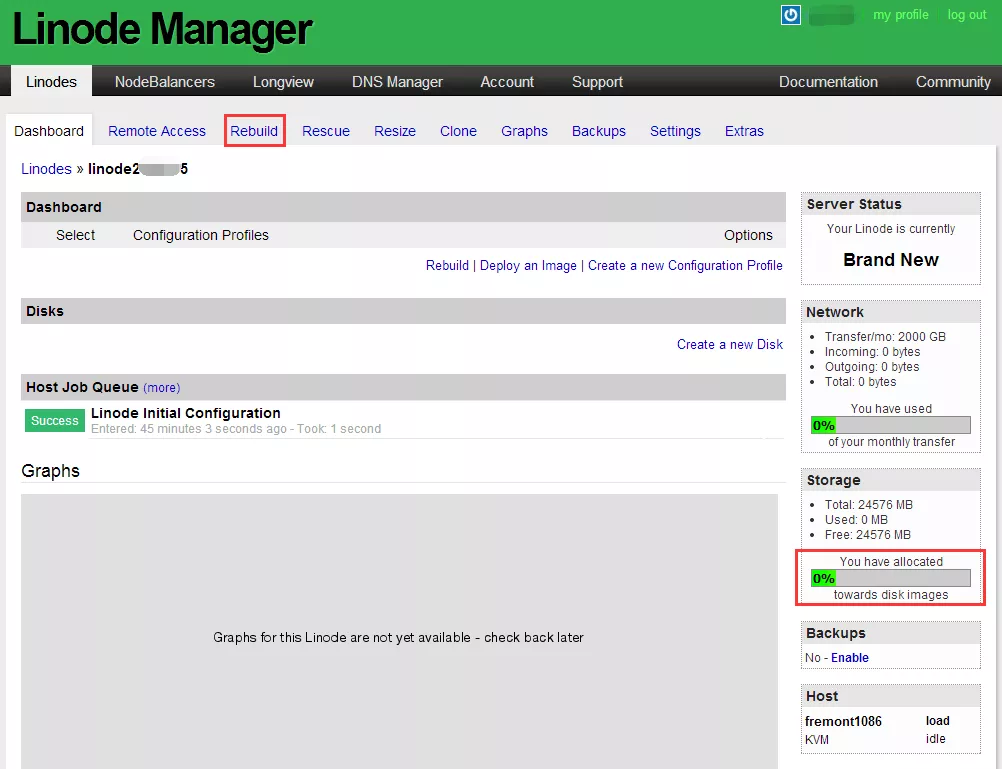1002x769 pixels.
Task: Click the Linode Manager logo title
Action: click(162, 29)
